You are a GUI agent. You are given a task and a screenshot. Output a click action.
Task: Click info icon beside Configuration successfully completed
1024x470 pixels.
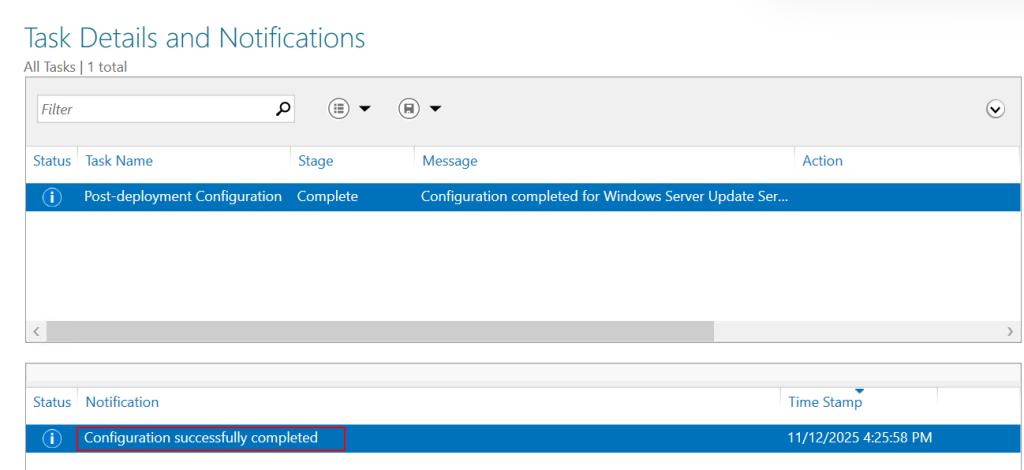[52, 438]
